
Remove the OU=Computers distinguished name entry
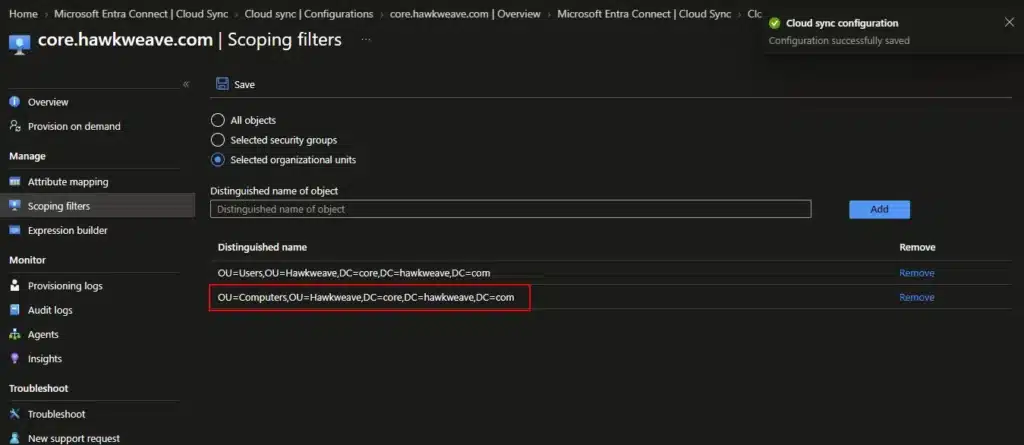[916, 297]
